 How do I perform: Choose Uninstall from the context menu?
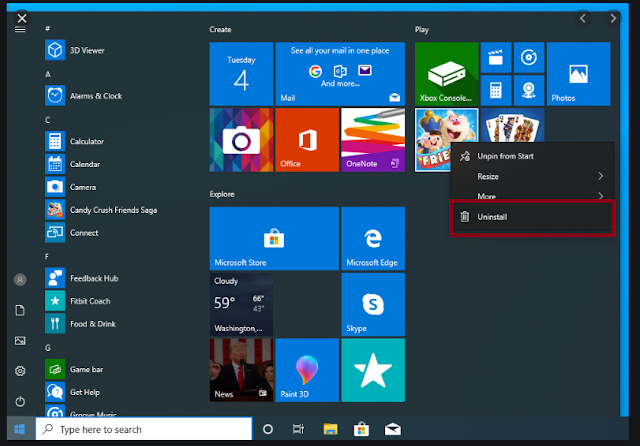click(532, 217)
